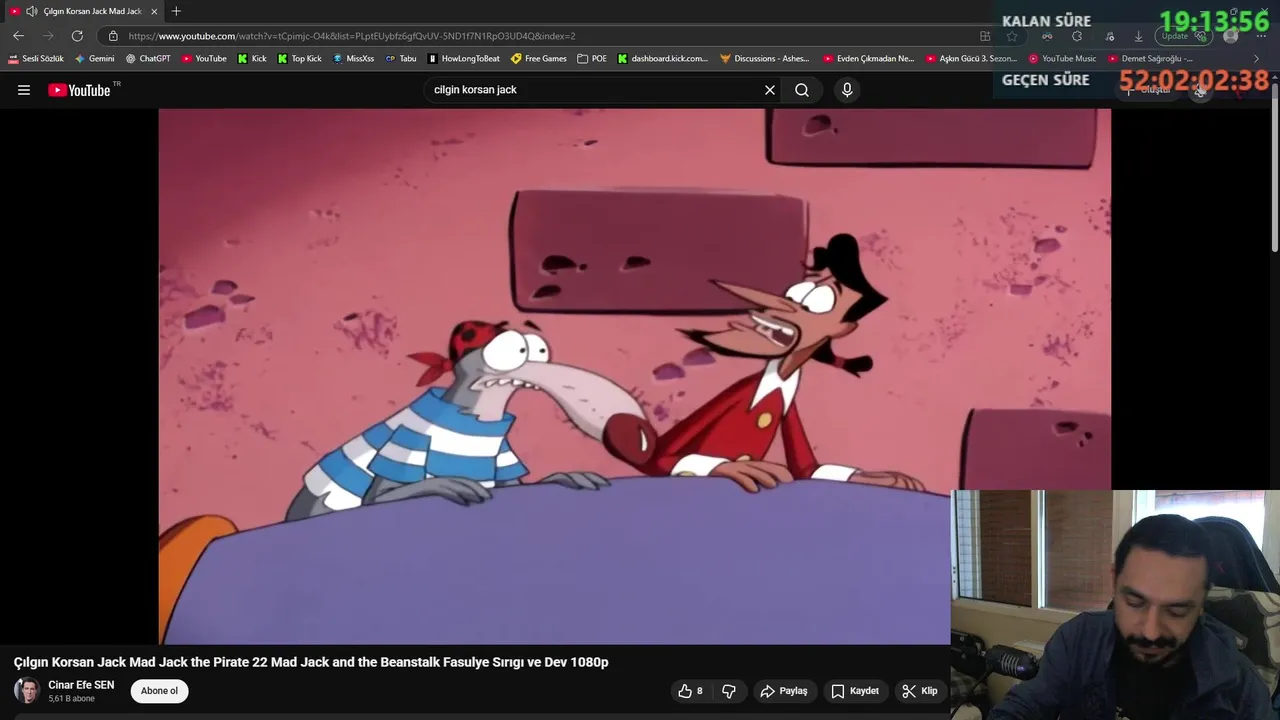Bookmark this page with the star icon

pyautogui.click(x=1012, y=36)
